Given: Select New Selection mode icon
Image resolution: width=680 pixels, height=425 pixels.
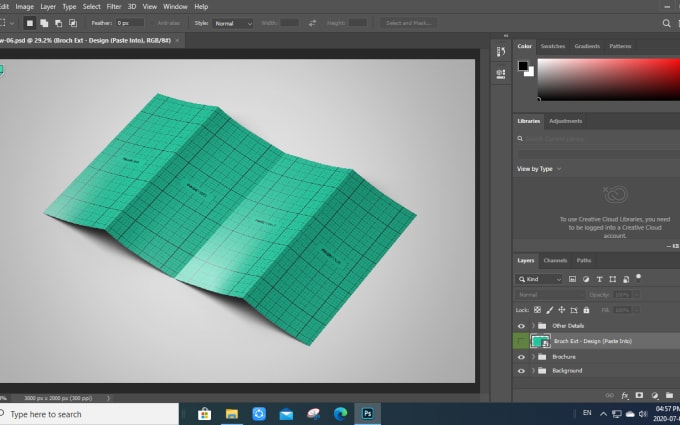Looking at the screenshot, I should click(x=29, y=23).
